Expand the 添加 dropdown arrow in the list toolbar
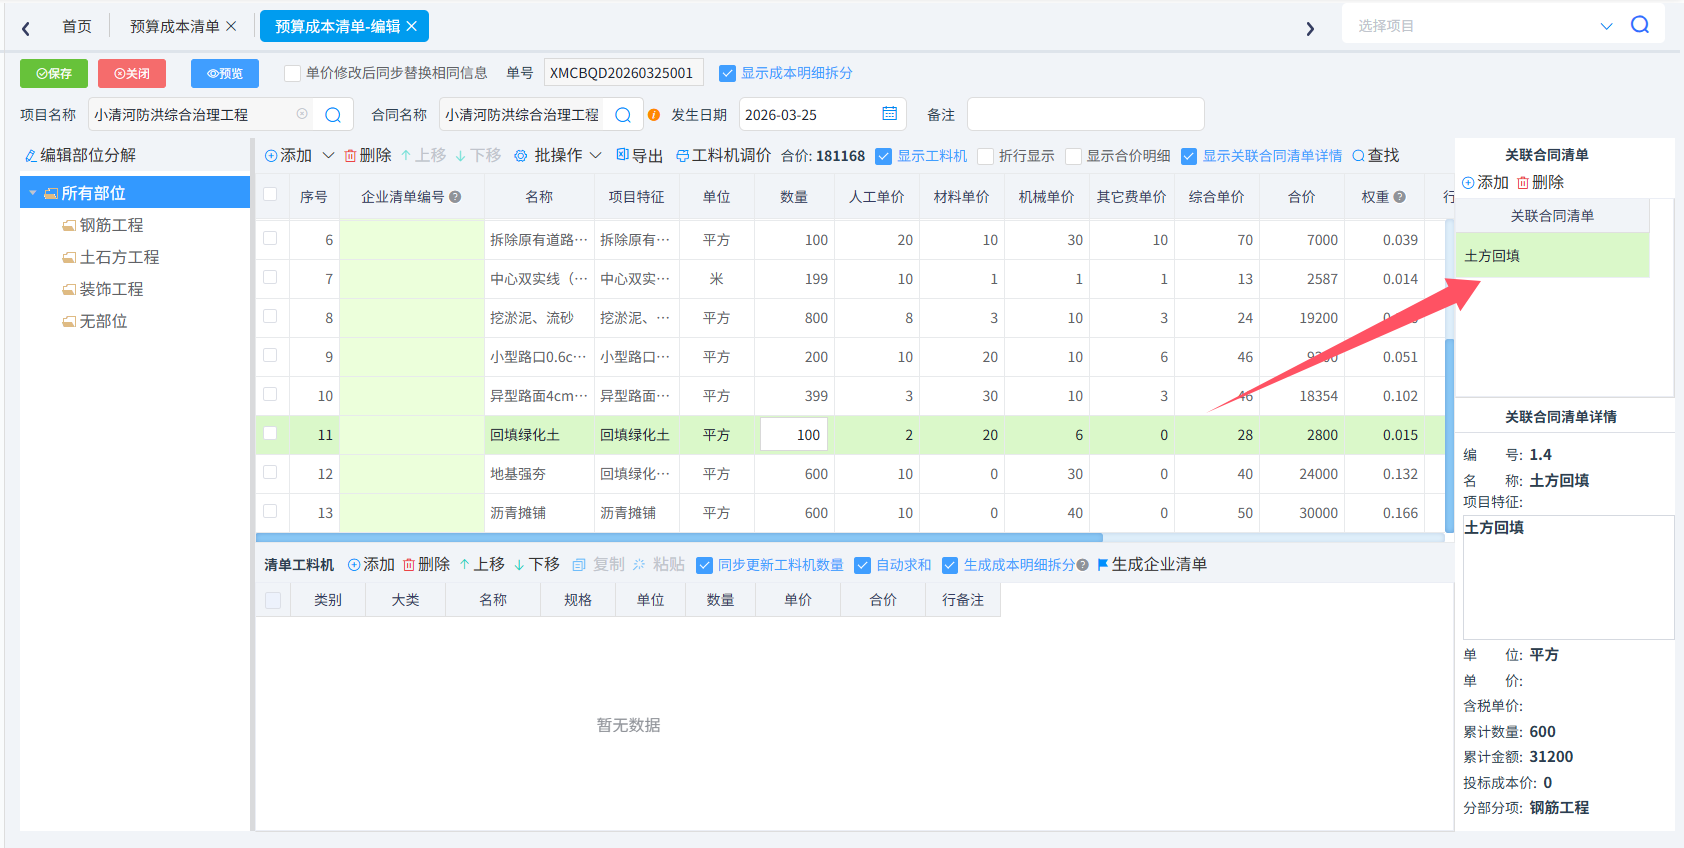This screenshot has width=1684, height=848. (x=328, y=155)
